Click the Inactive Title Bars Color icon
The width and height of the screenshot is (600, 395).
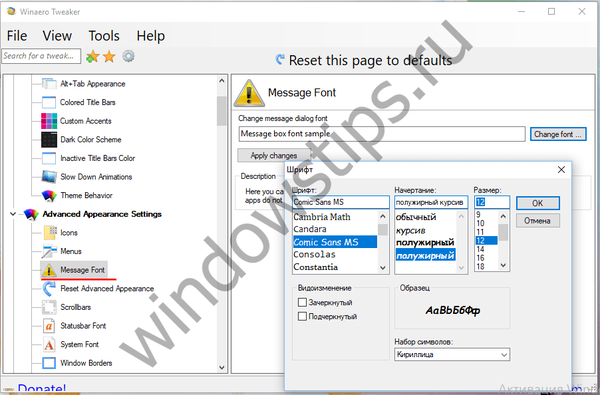point(49,158)
